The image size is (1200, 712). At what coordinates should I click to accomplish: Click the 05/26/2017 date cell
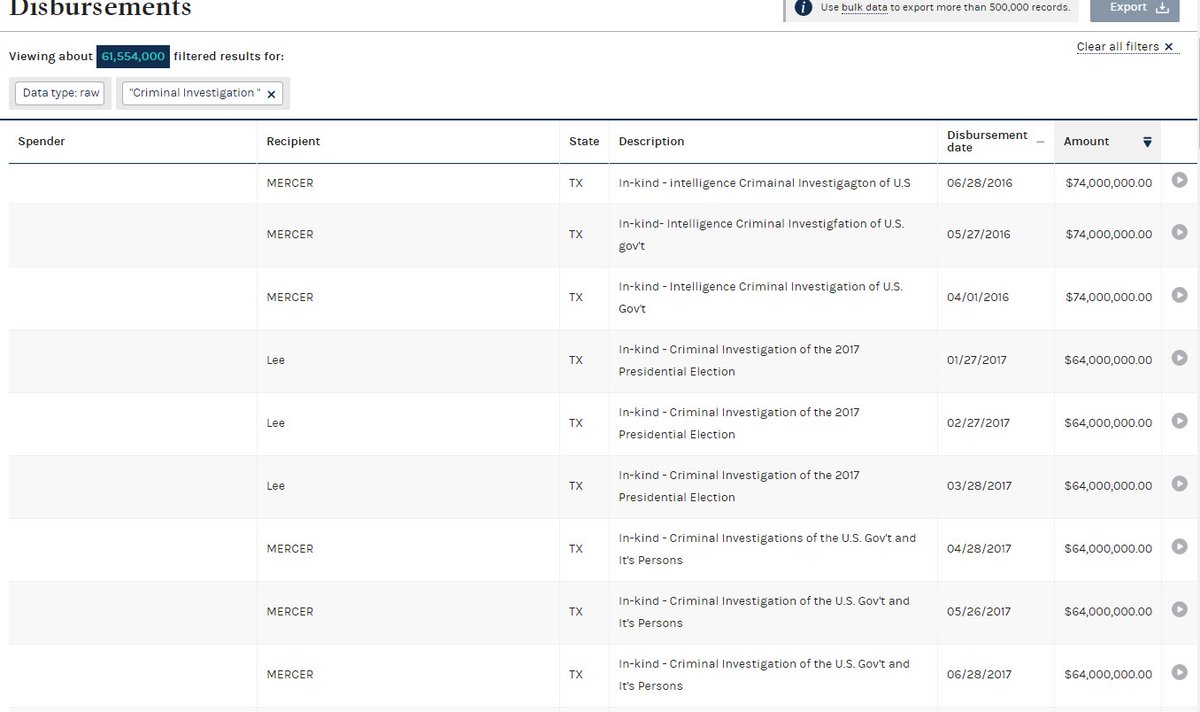tap(978, 613)
